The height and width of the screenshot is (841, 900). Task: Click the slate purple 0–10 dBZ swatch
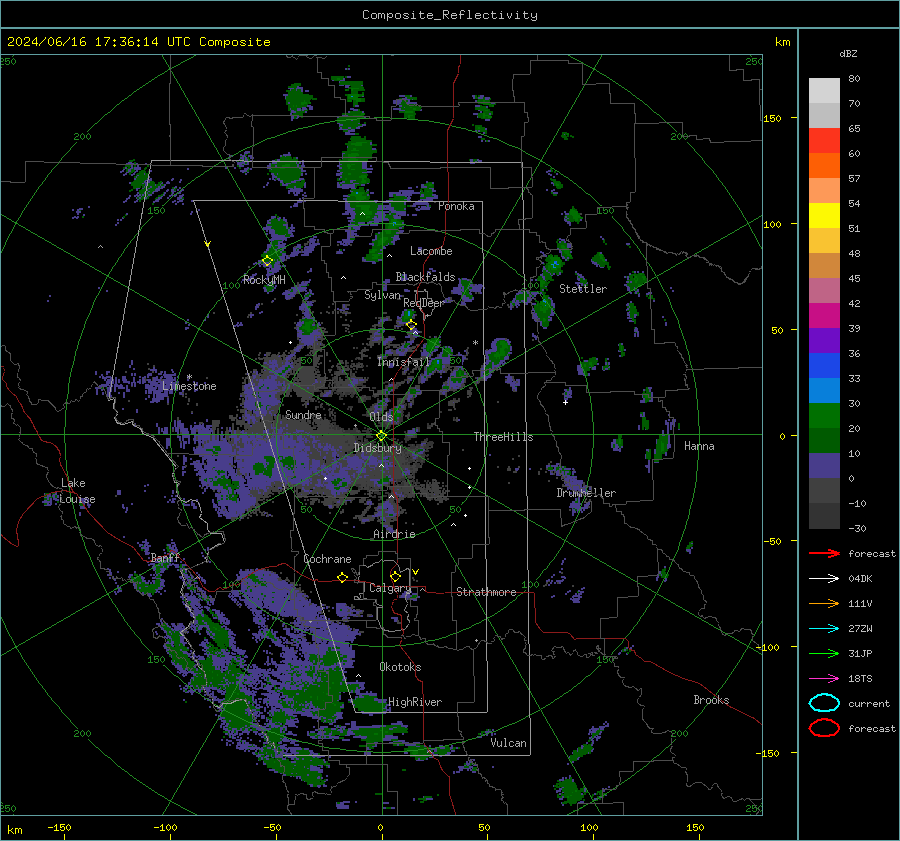(x=824, y=466)
